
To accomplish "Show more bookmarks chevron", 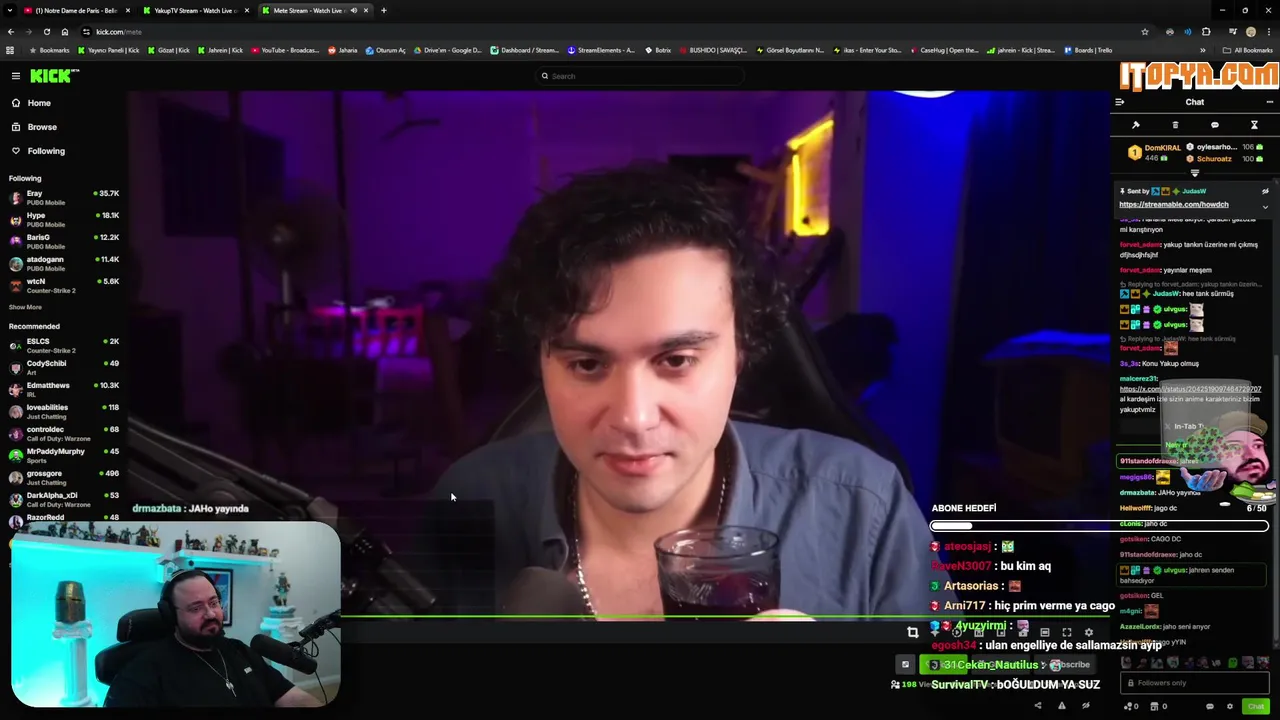I will [x=1203, y=50].
